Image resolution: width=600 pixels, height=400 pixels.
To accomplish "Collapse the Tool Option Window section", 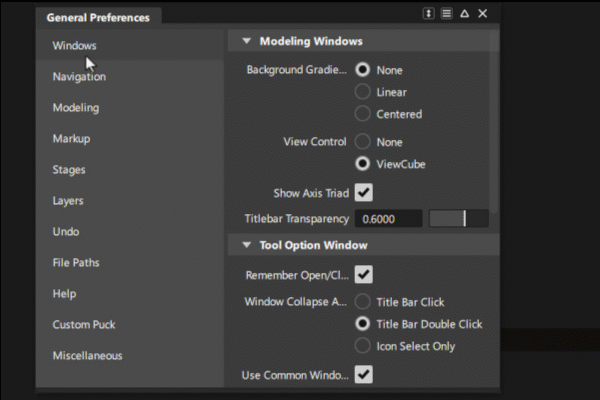I will pyautogui.click(x=246, y=245).
